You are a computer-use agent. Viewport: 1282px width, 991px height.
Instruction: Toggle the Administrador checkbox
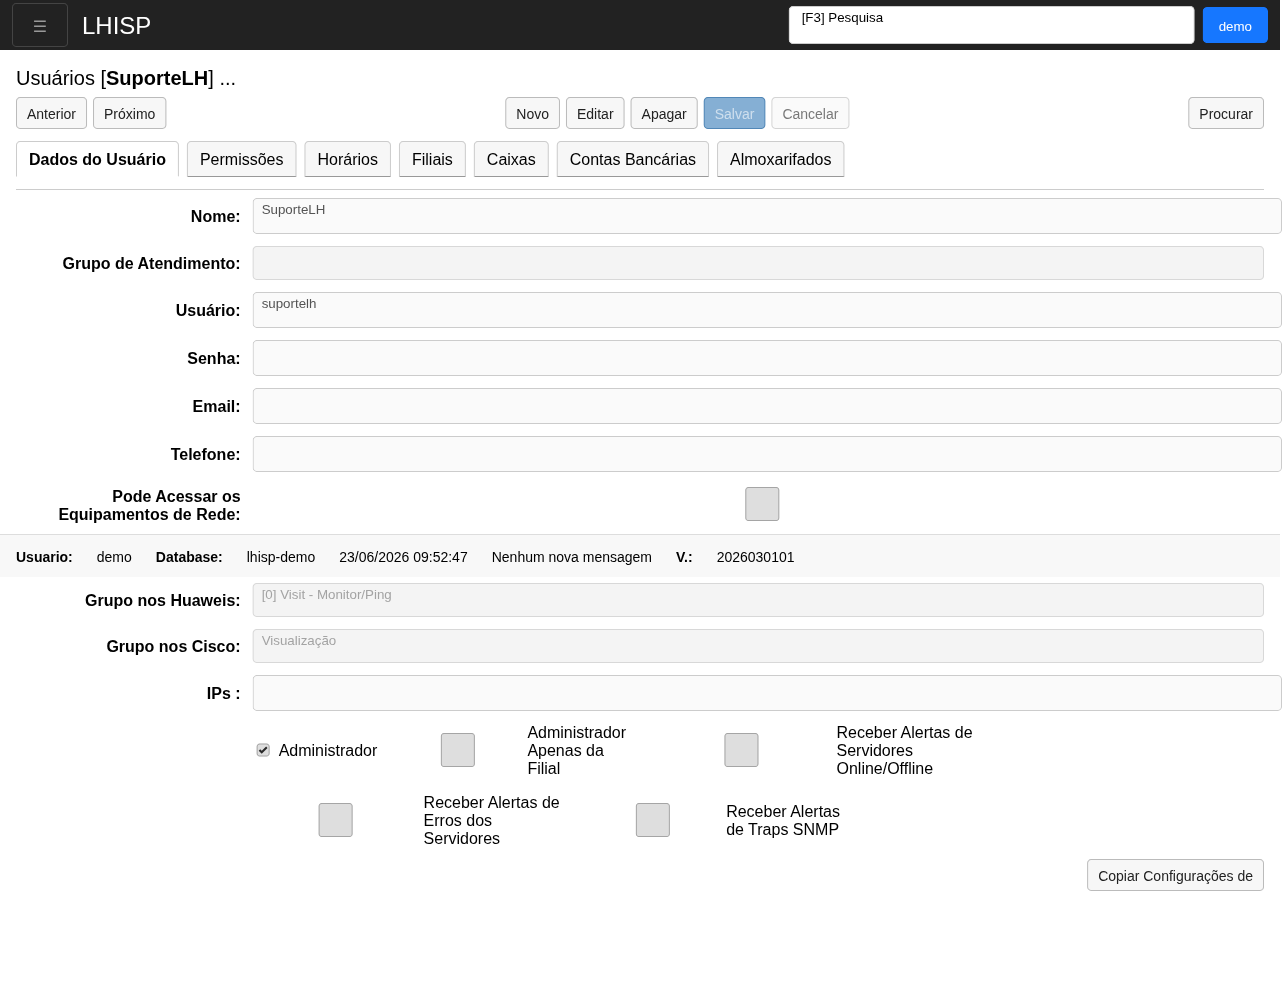263,750
